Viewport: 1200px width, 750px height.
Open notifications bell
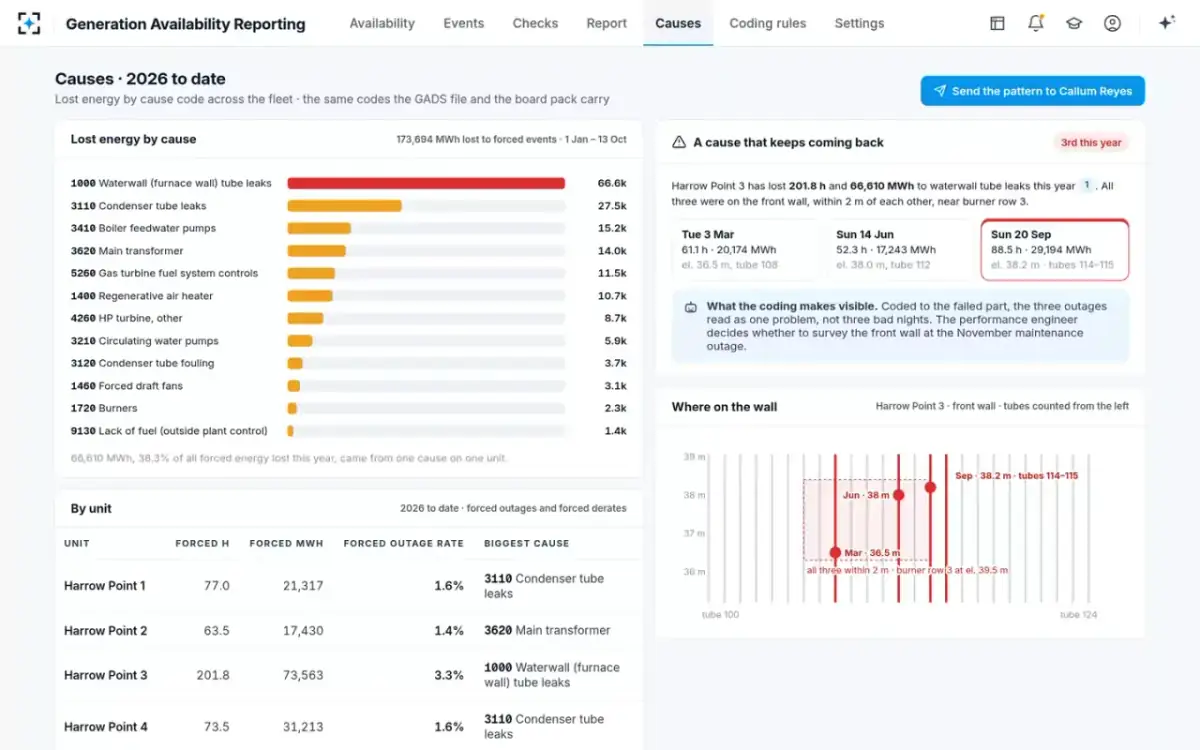click(x=1036, y=23)
